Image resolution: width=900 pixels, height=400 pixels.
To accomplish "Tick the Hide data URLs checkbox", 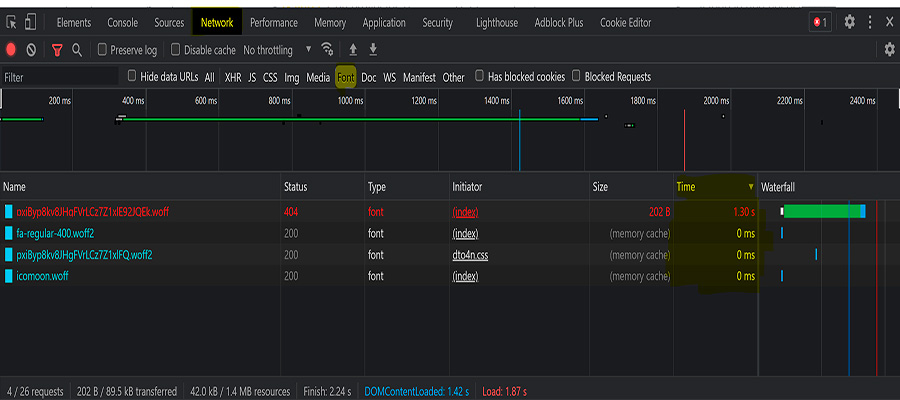I will pyautogui.click(x=132, y=76).
